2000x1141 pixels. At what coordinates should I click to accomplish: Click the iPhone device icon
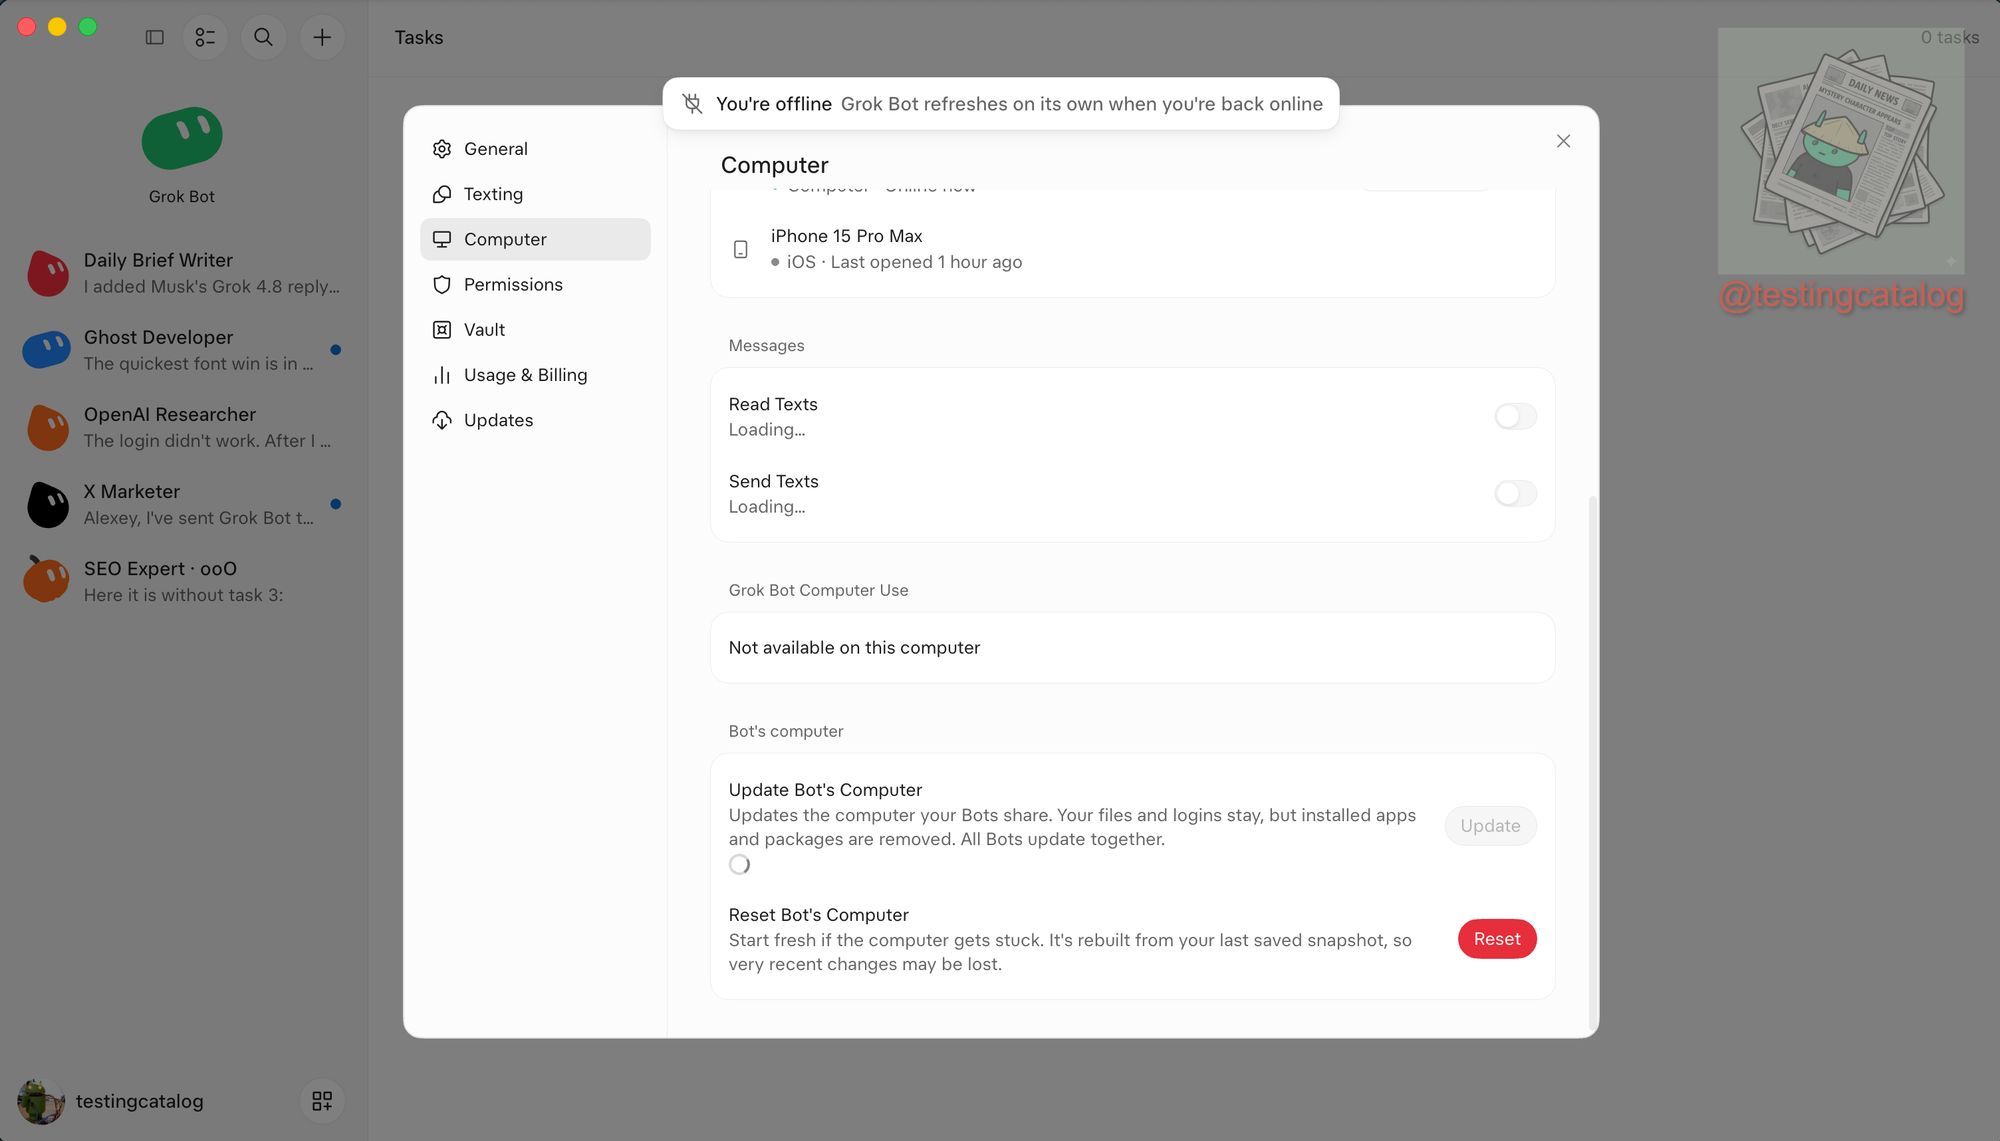[x=741, y=249]
